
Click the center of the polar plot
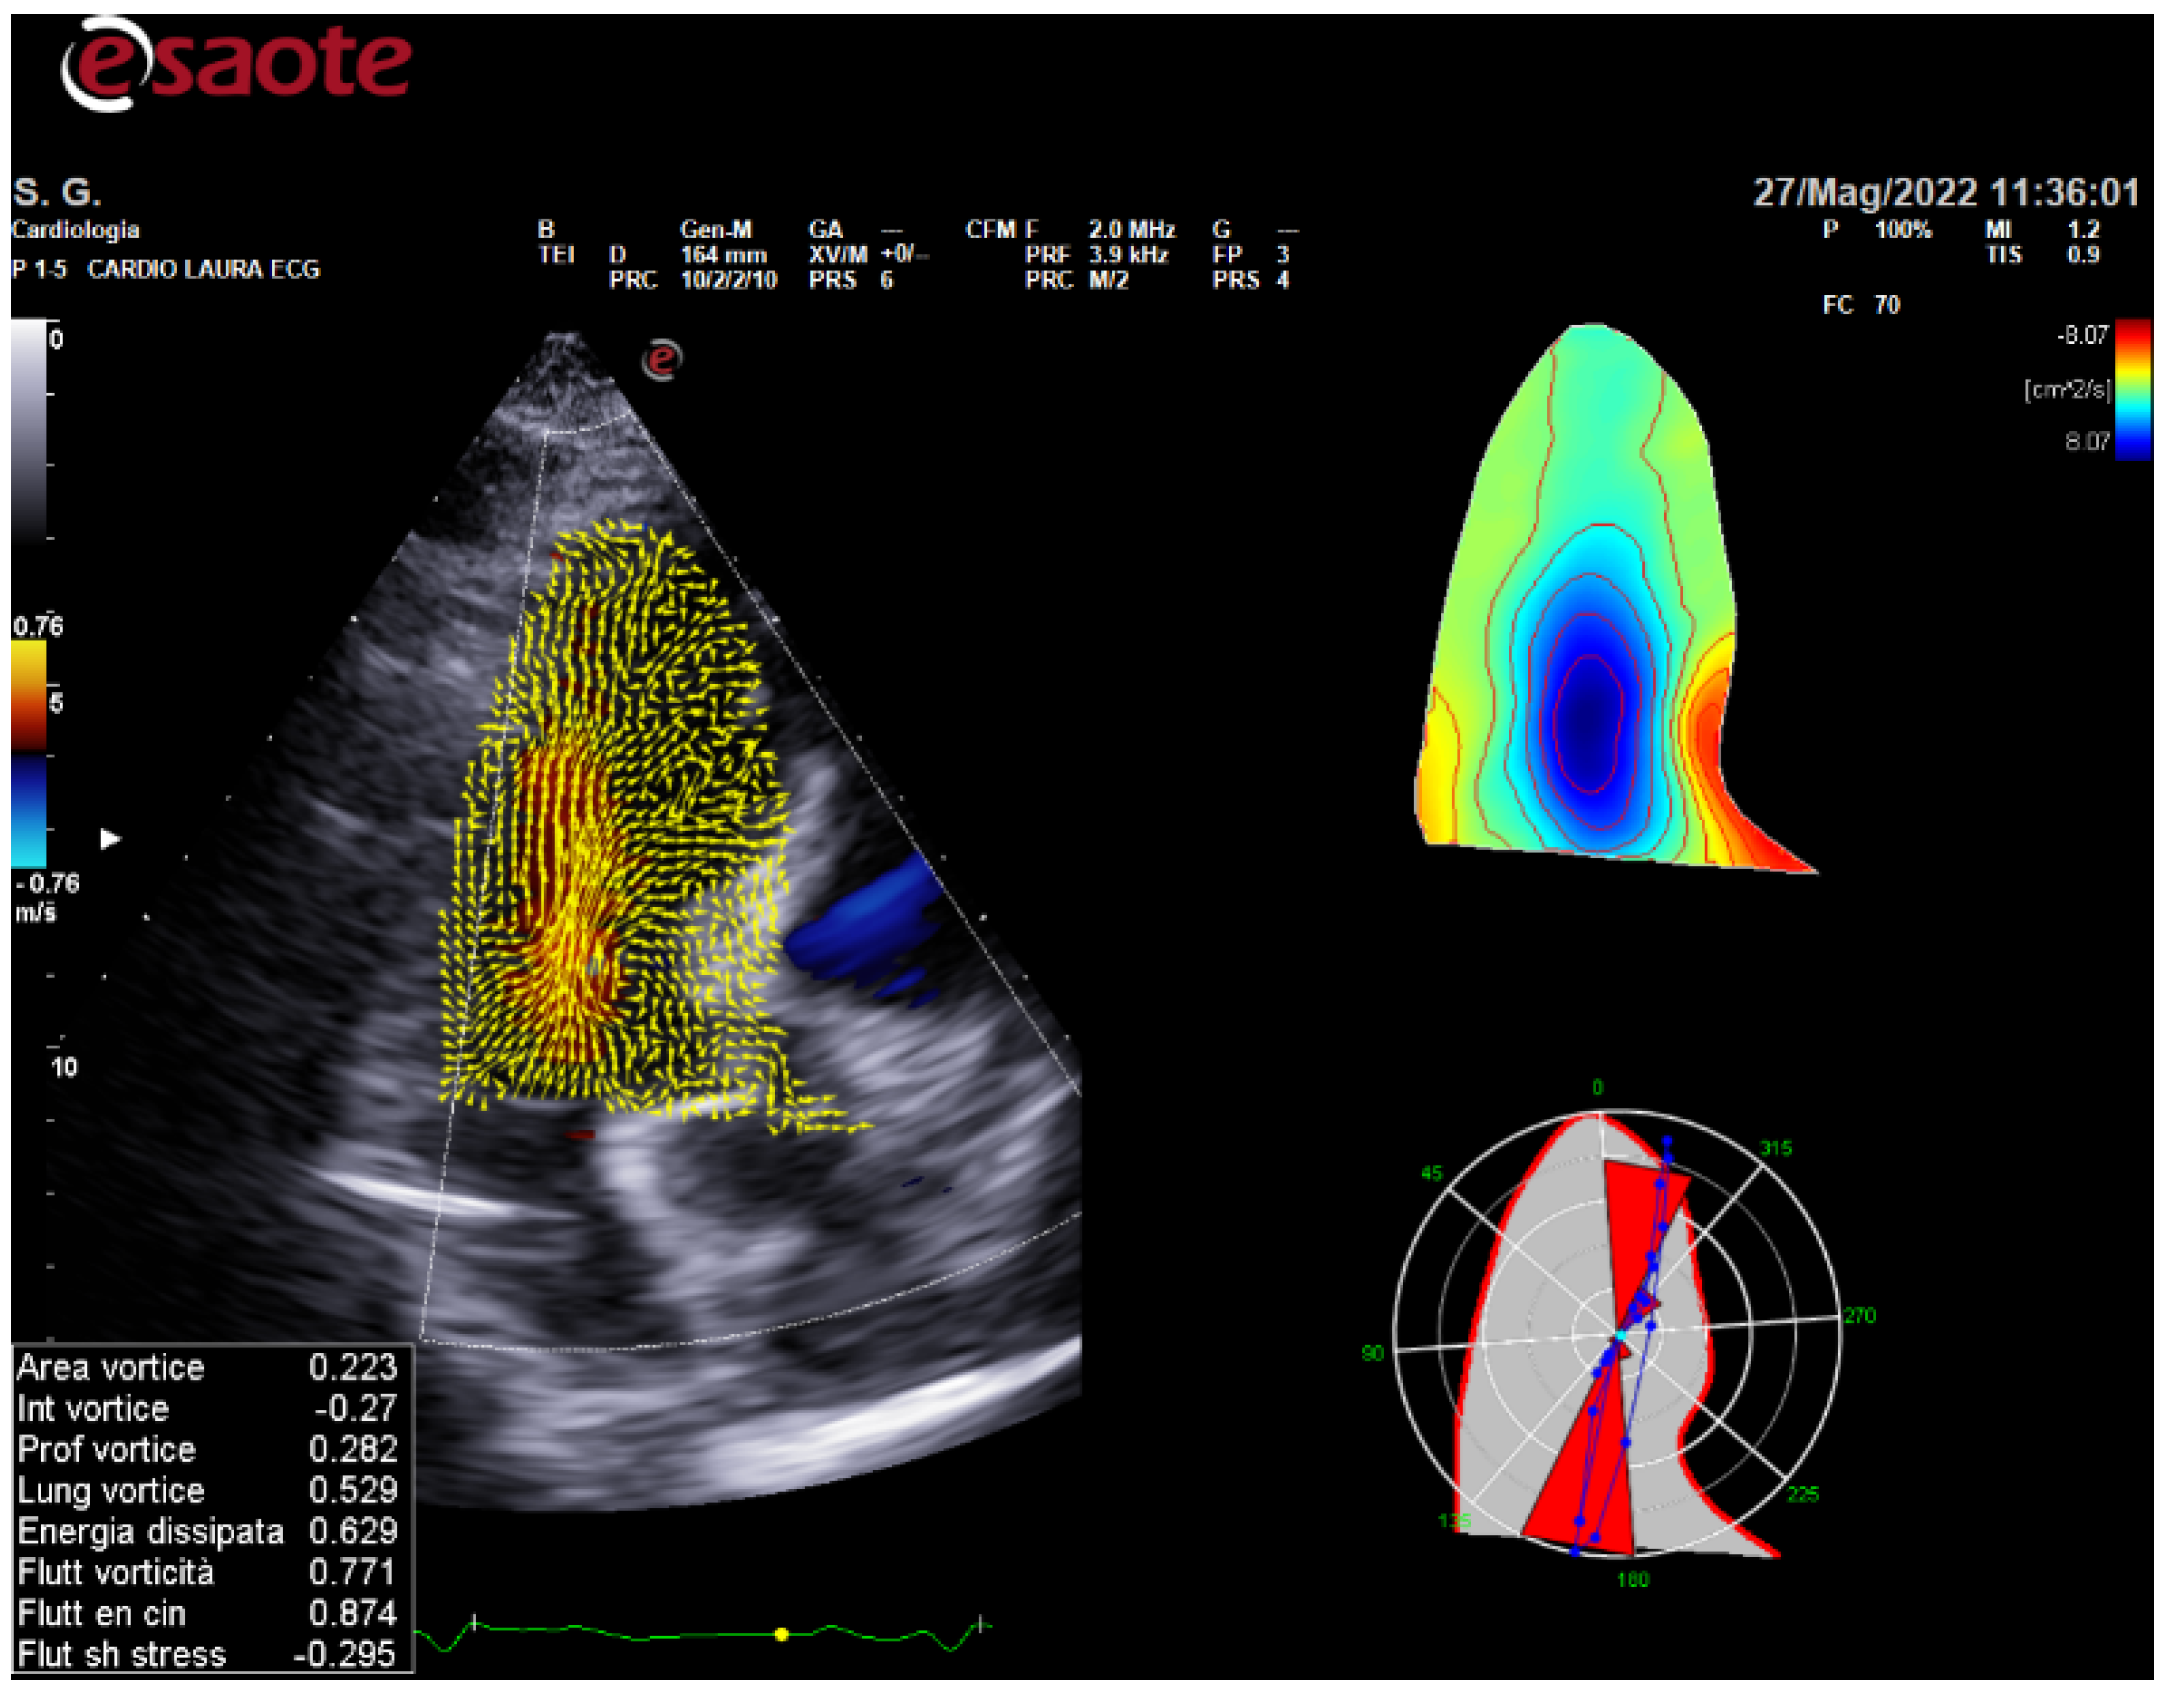click(x=1620, y=1335)
